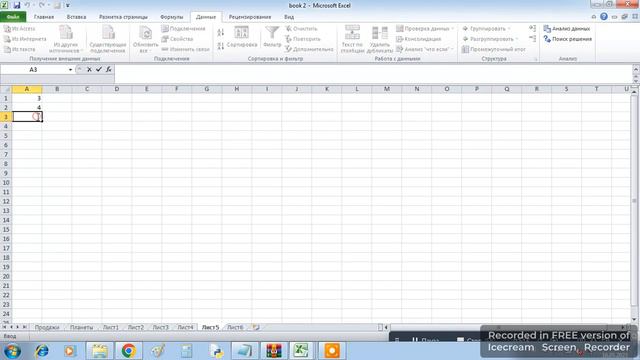Image resolution: width=640 pixels, height=360 pixels.
Task: Click the Name Box showing A3
Action: coord(33,70)
